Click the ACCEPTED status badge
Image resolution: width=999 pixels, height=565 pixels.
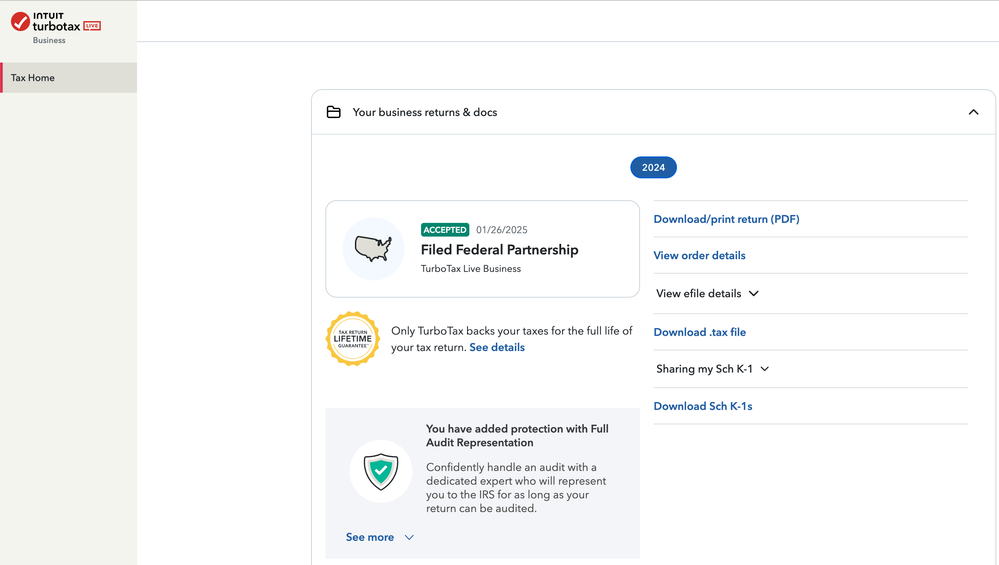tap(445, 230)
